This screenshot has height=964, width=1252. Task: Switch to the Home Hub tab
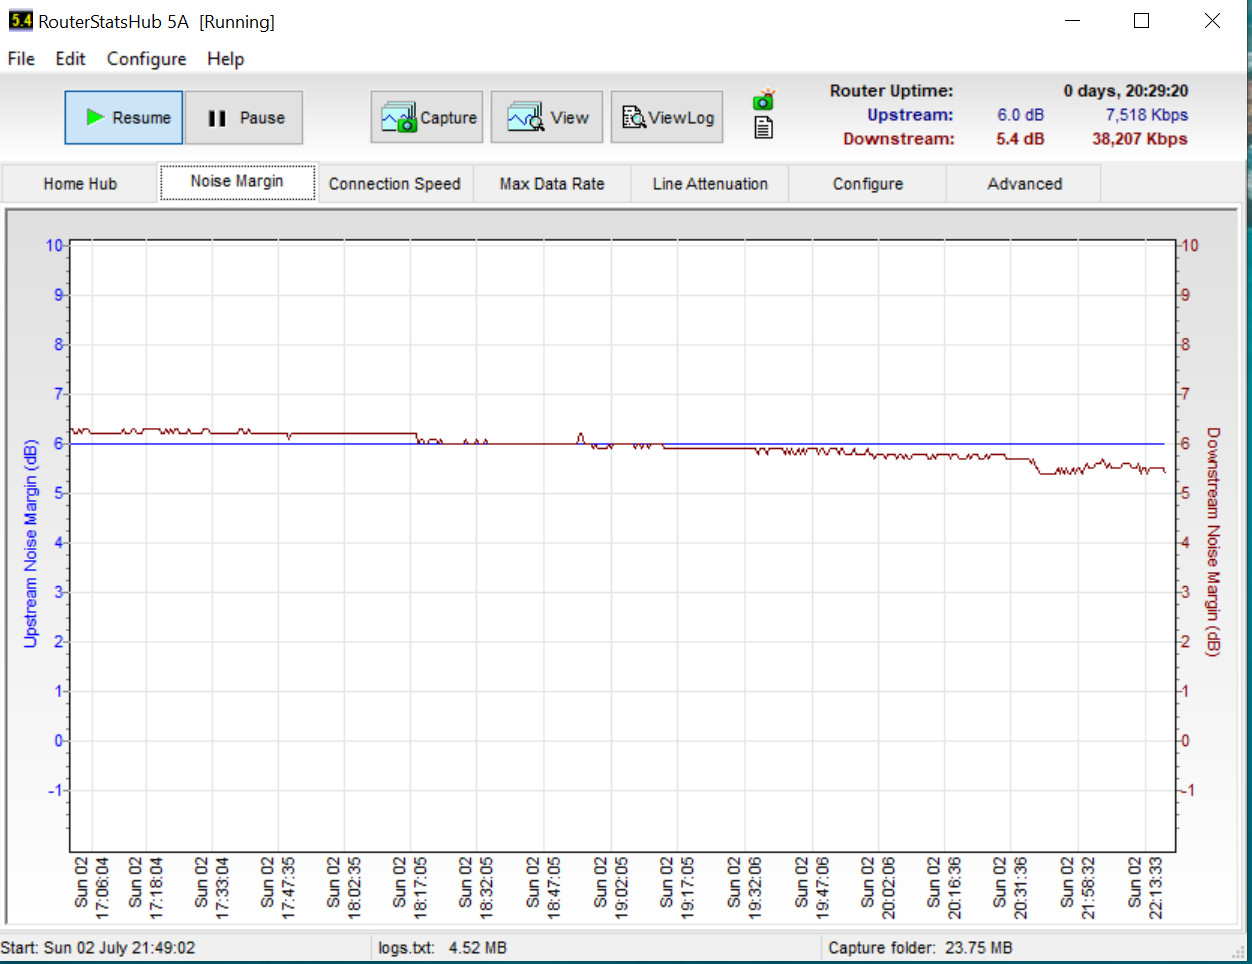80,184
